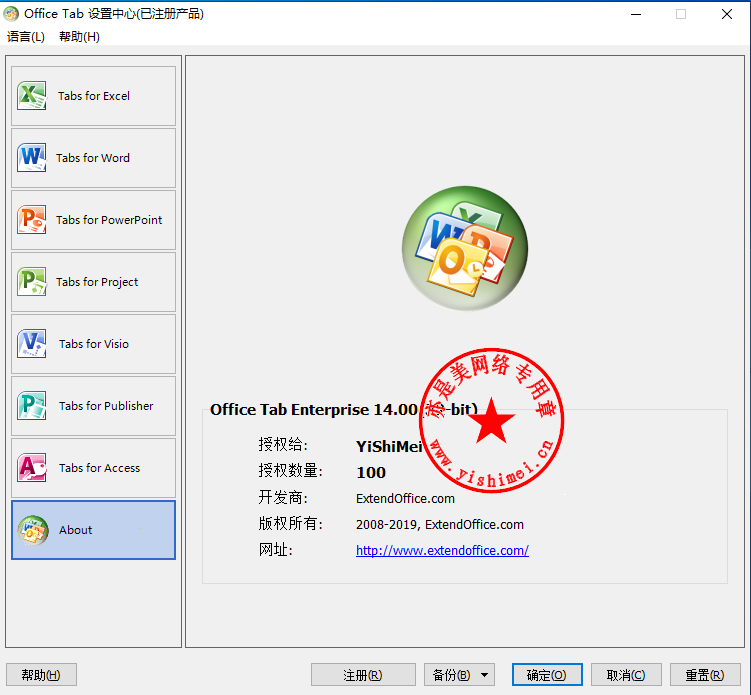Open the 帮助(H) menu in menu bar

(80, 37)
